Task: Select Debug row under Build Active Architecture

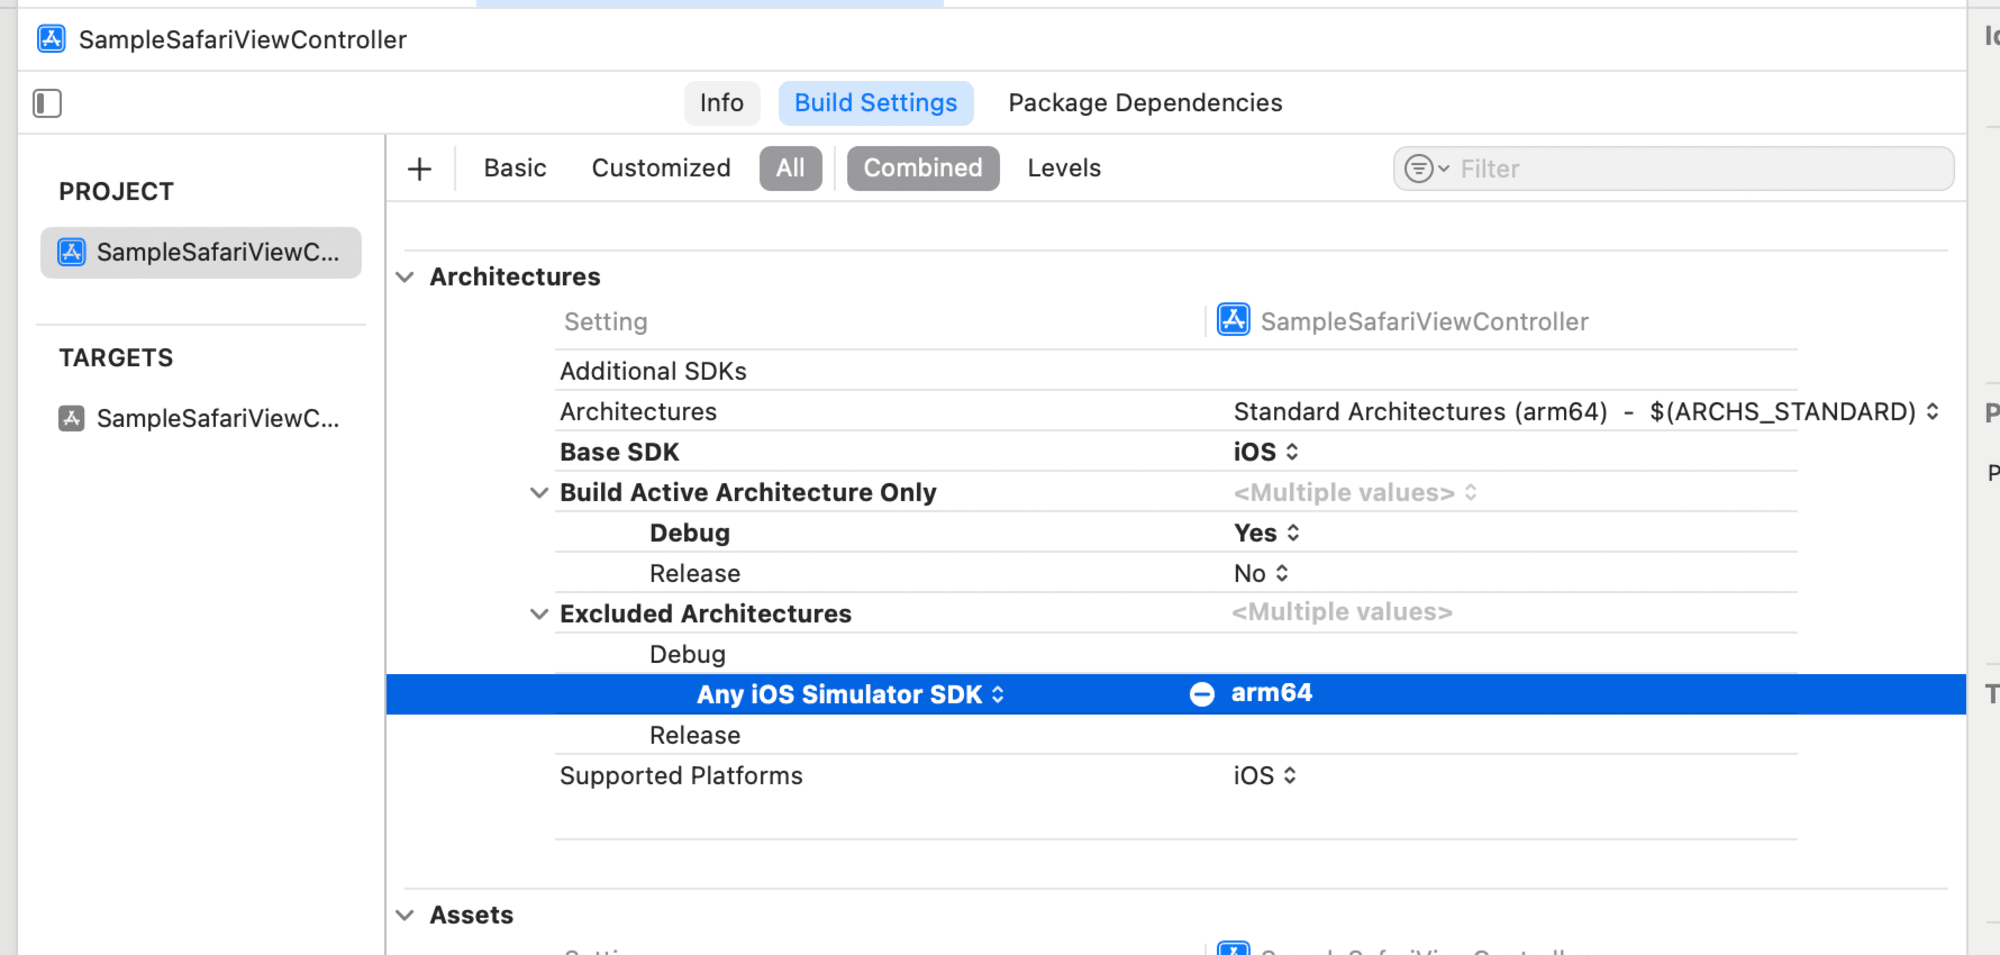Action: coord(1176,533)
